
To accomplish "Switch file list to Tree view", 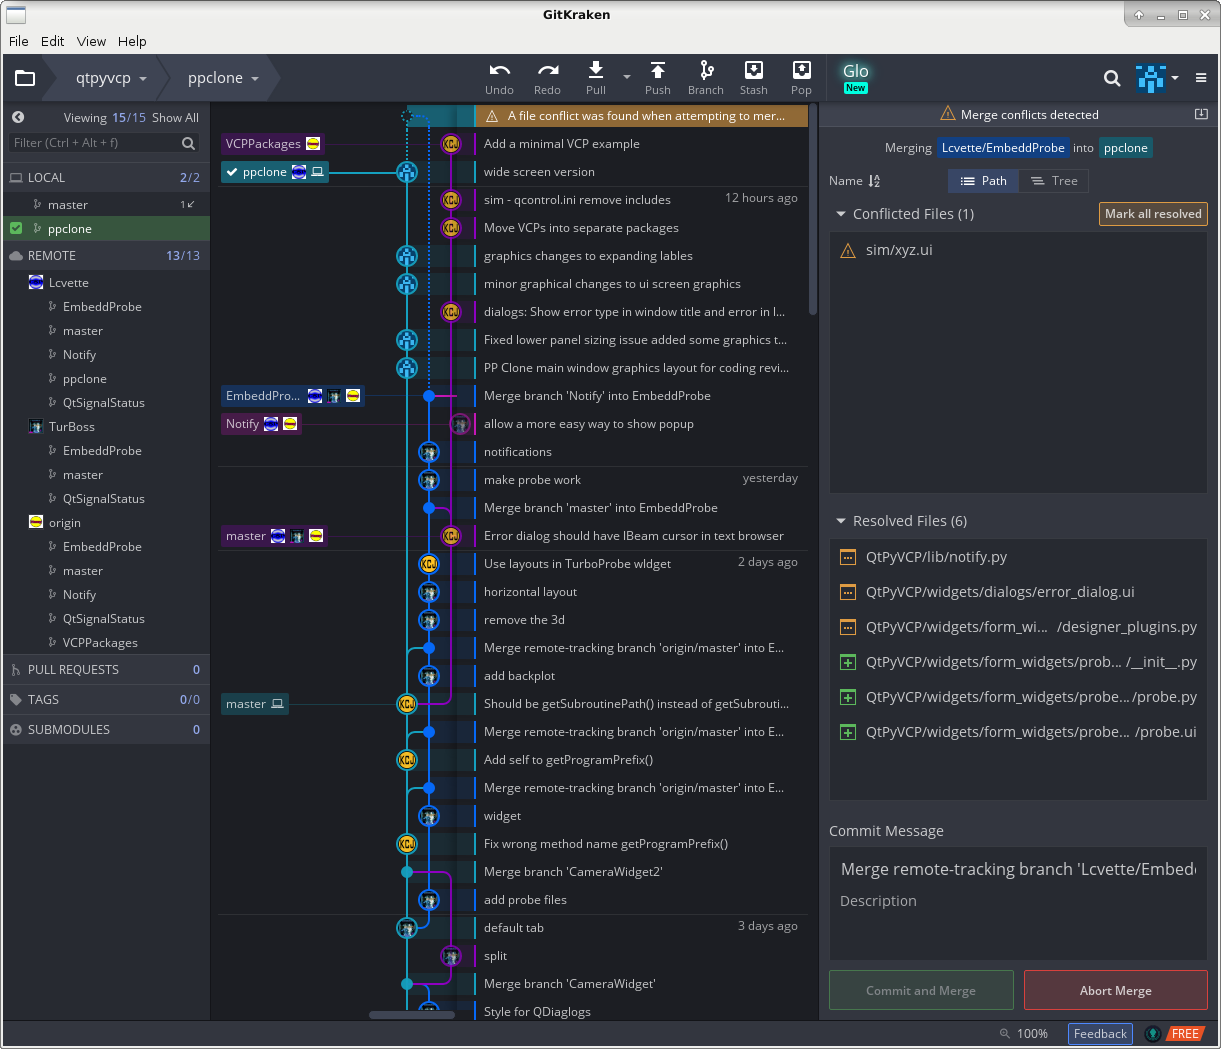I will click(1054, 181).
